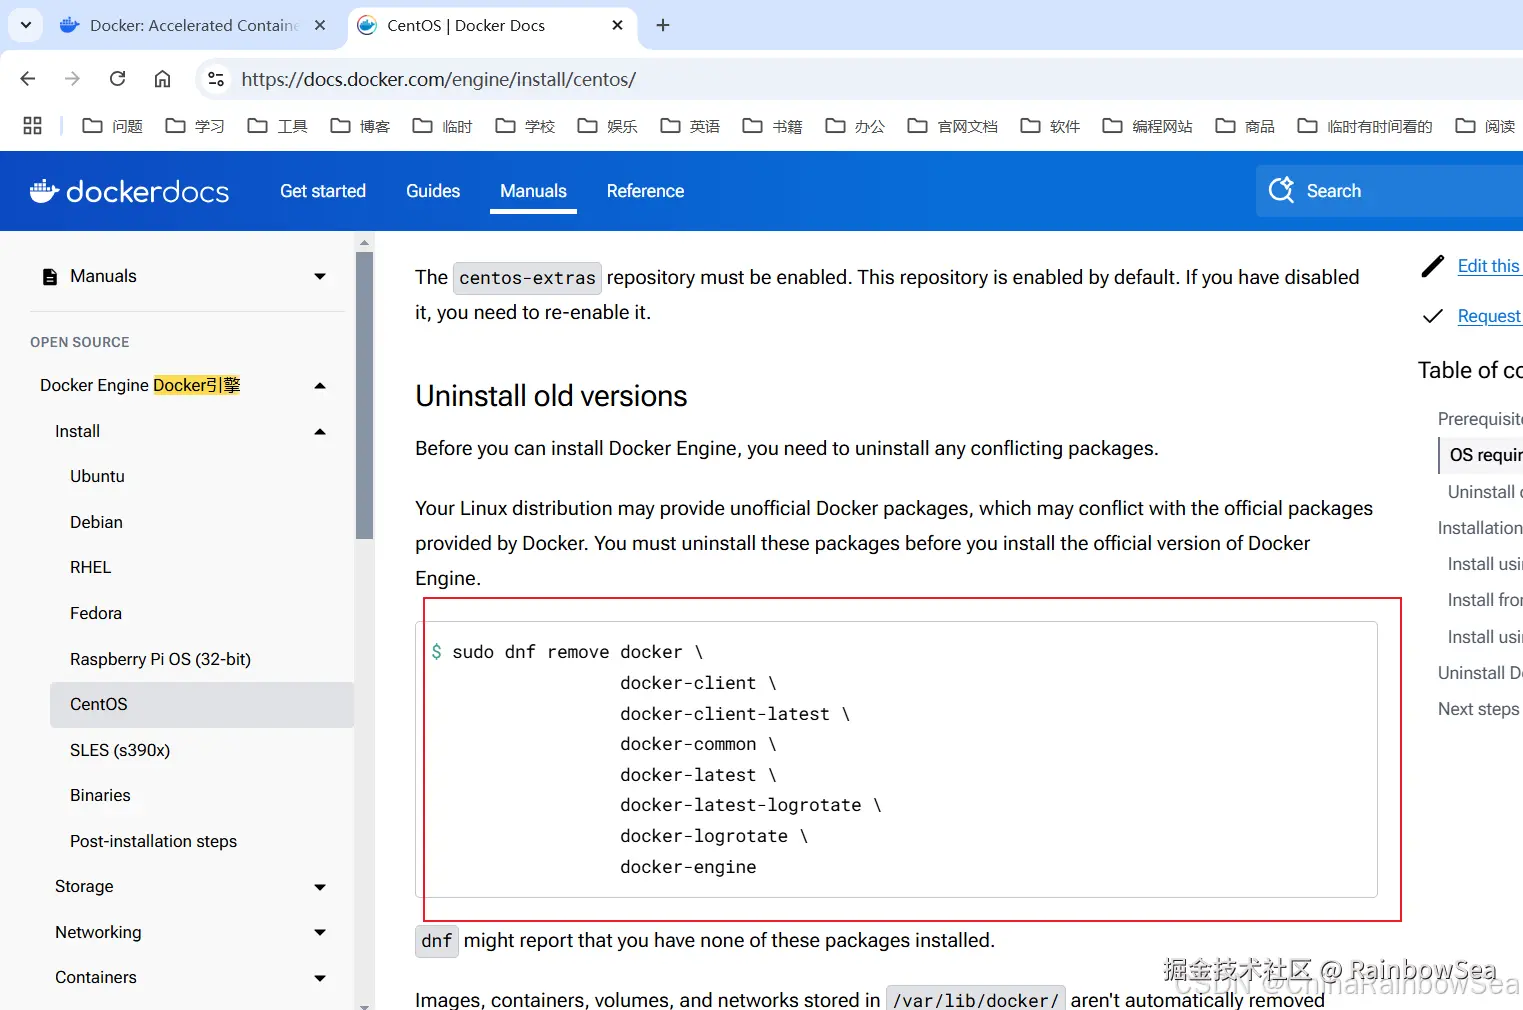Switch to Docker: Accelerated Container tab
1523x1010 pixels.
[x=194, y=25]
